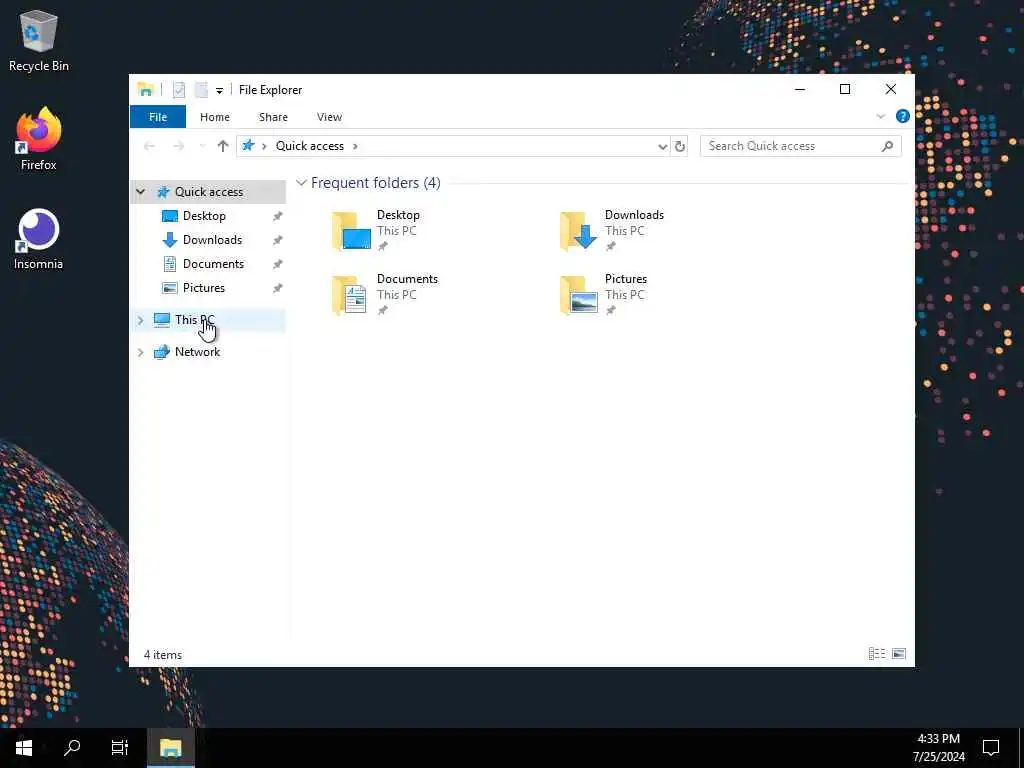
Task: Open Task View from taskbar
Action: tap(120, 748)
